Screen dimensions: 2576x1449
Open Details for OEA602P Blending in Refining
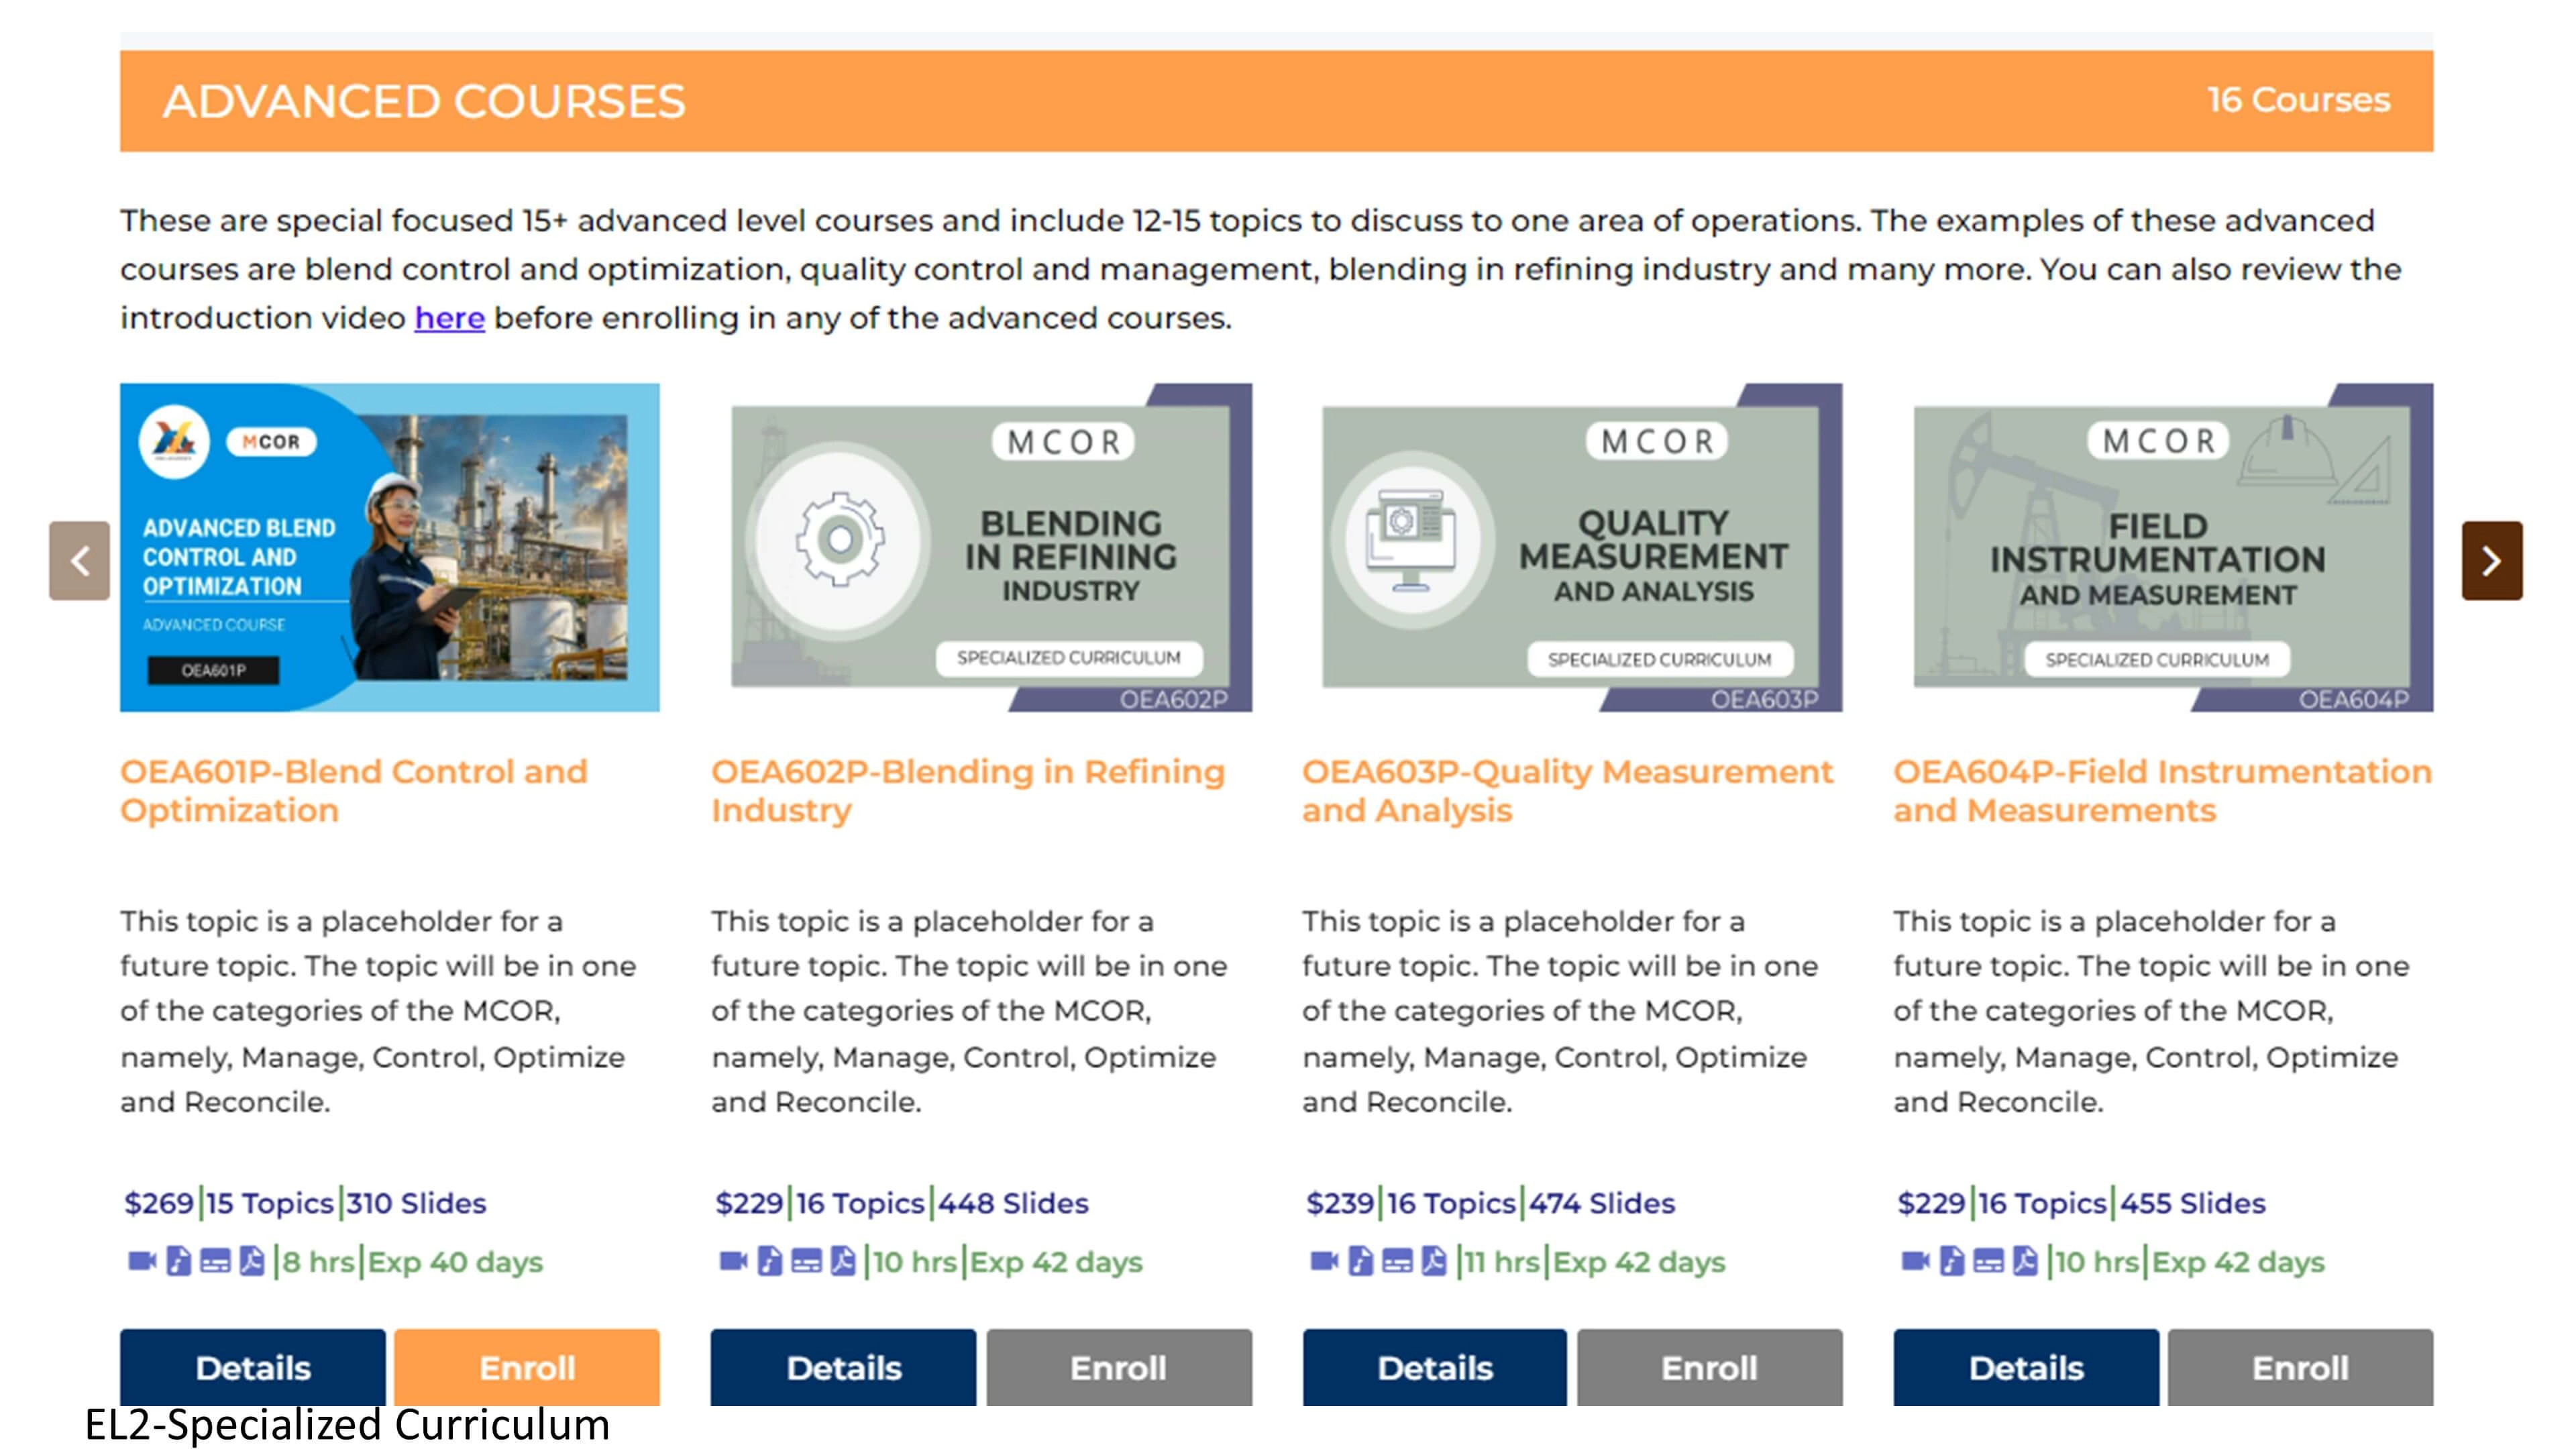click(x=843, y=1367)
